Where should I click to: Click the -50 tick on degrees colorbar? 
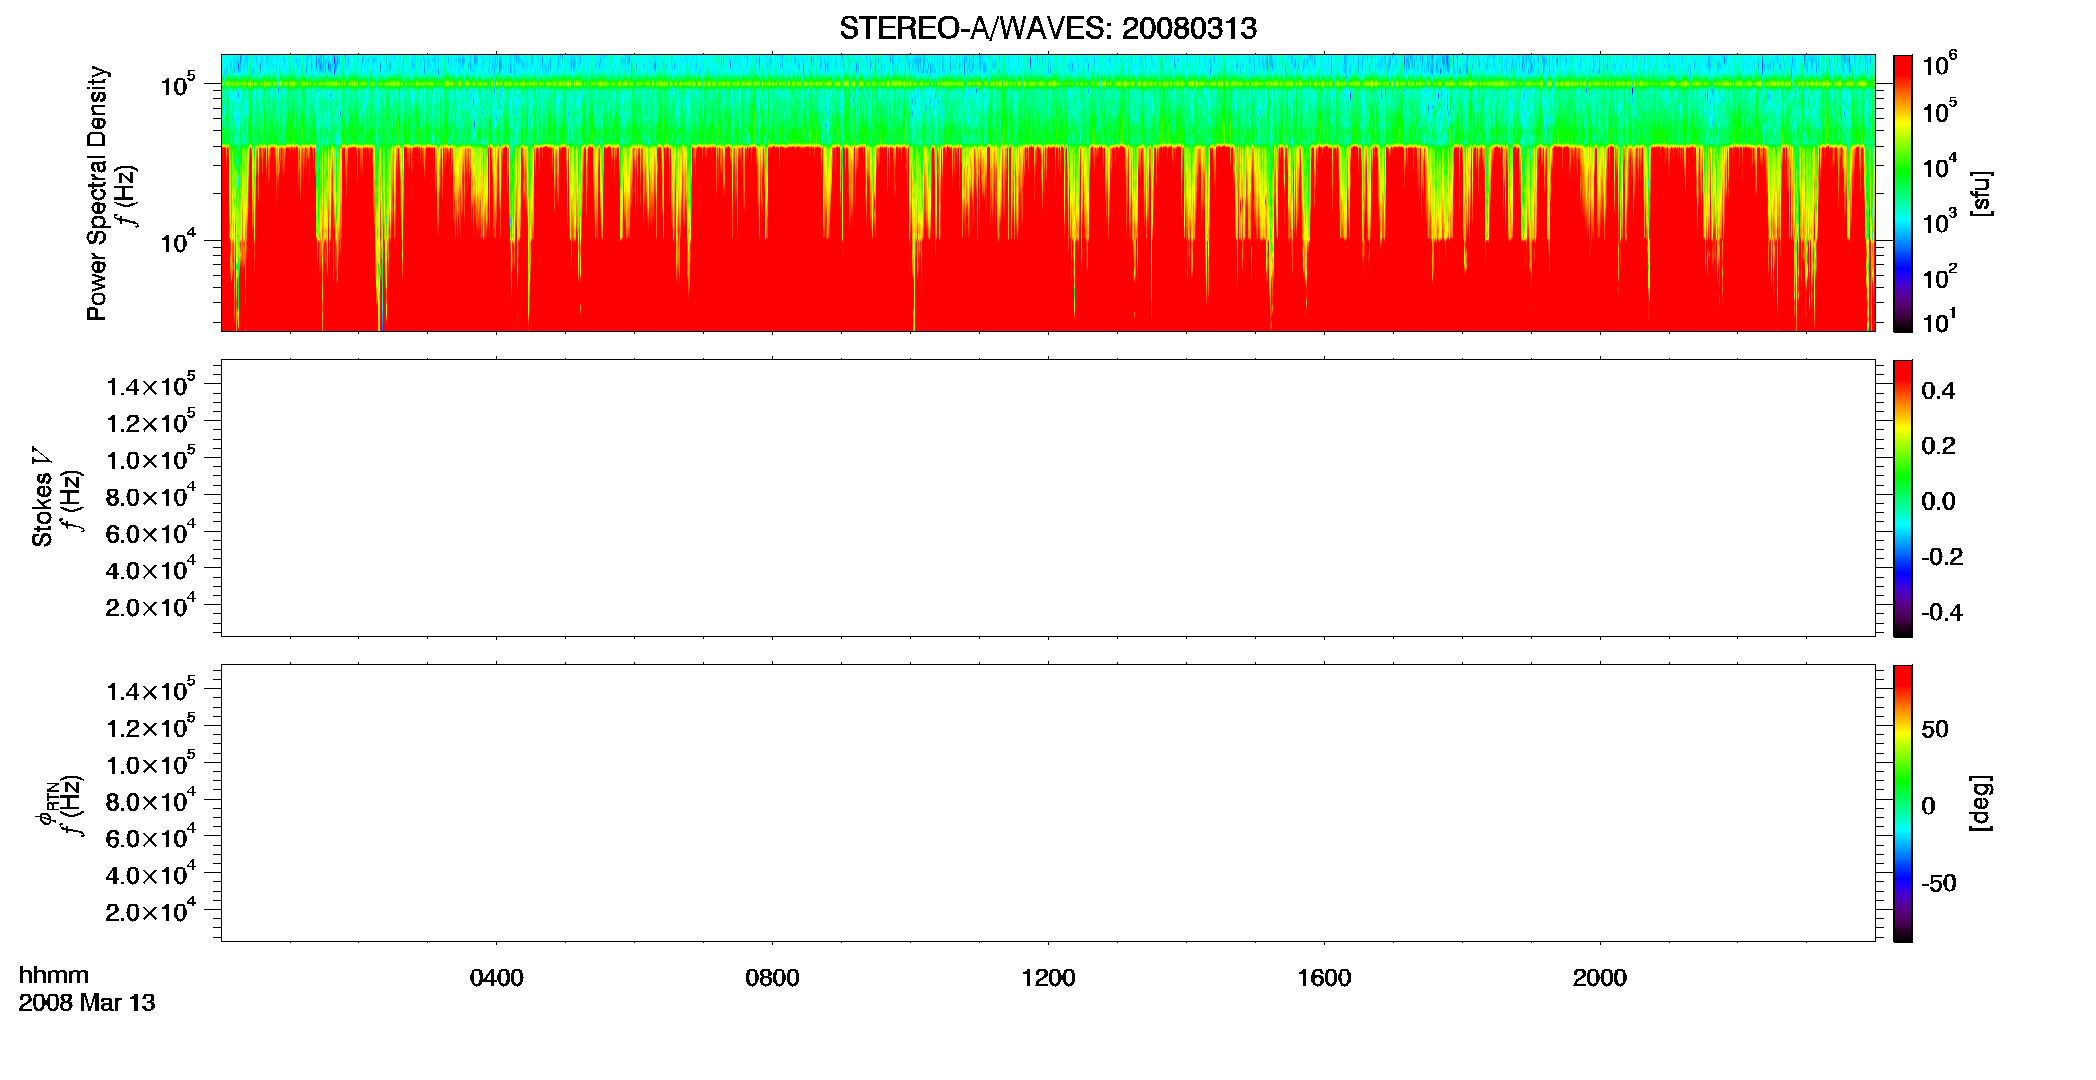tap(1939, 883)
